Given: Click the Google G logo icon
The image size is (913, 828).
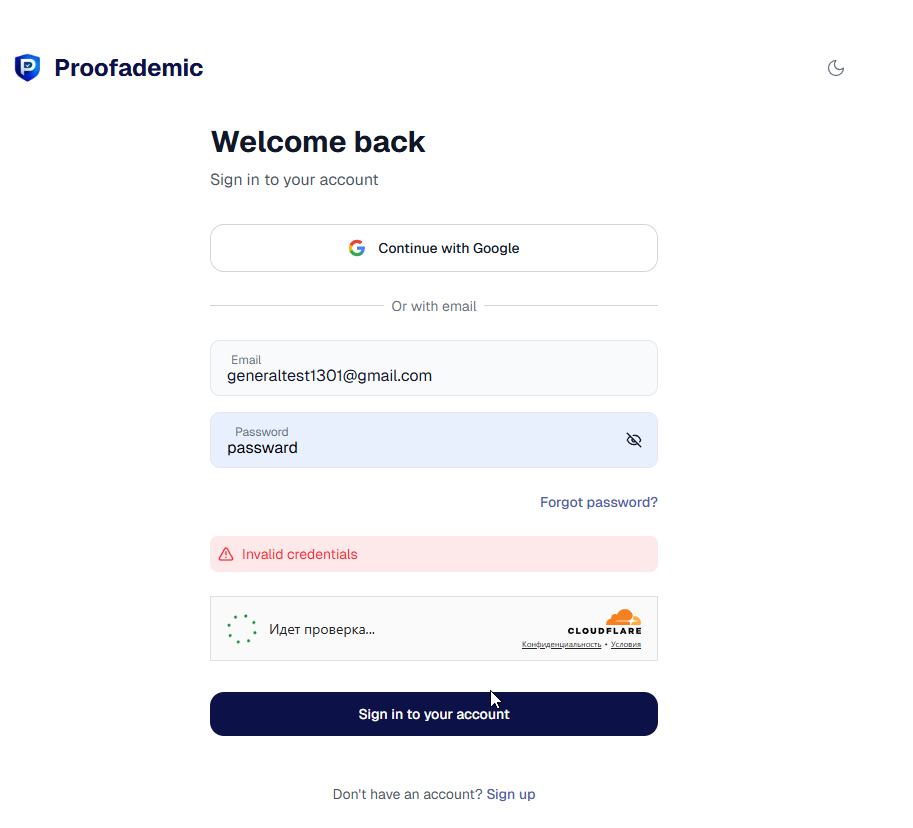Looking at the screenshot, I should (357, 248).
